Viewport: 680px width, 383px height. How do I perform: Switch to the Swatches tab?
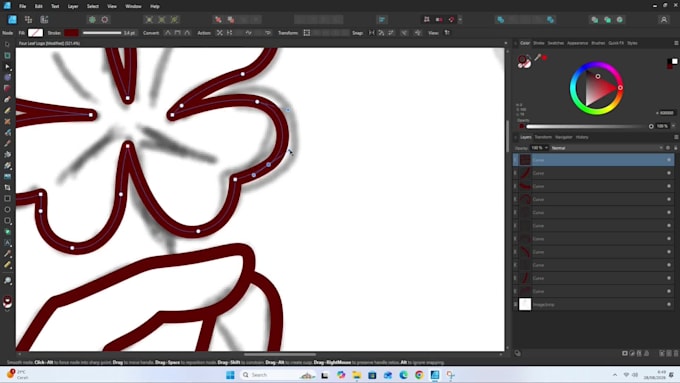(x=556, y=43)
